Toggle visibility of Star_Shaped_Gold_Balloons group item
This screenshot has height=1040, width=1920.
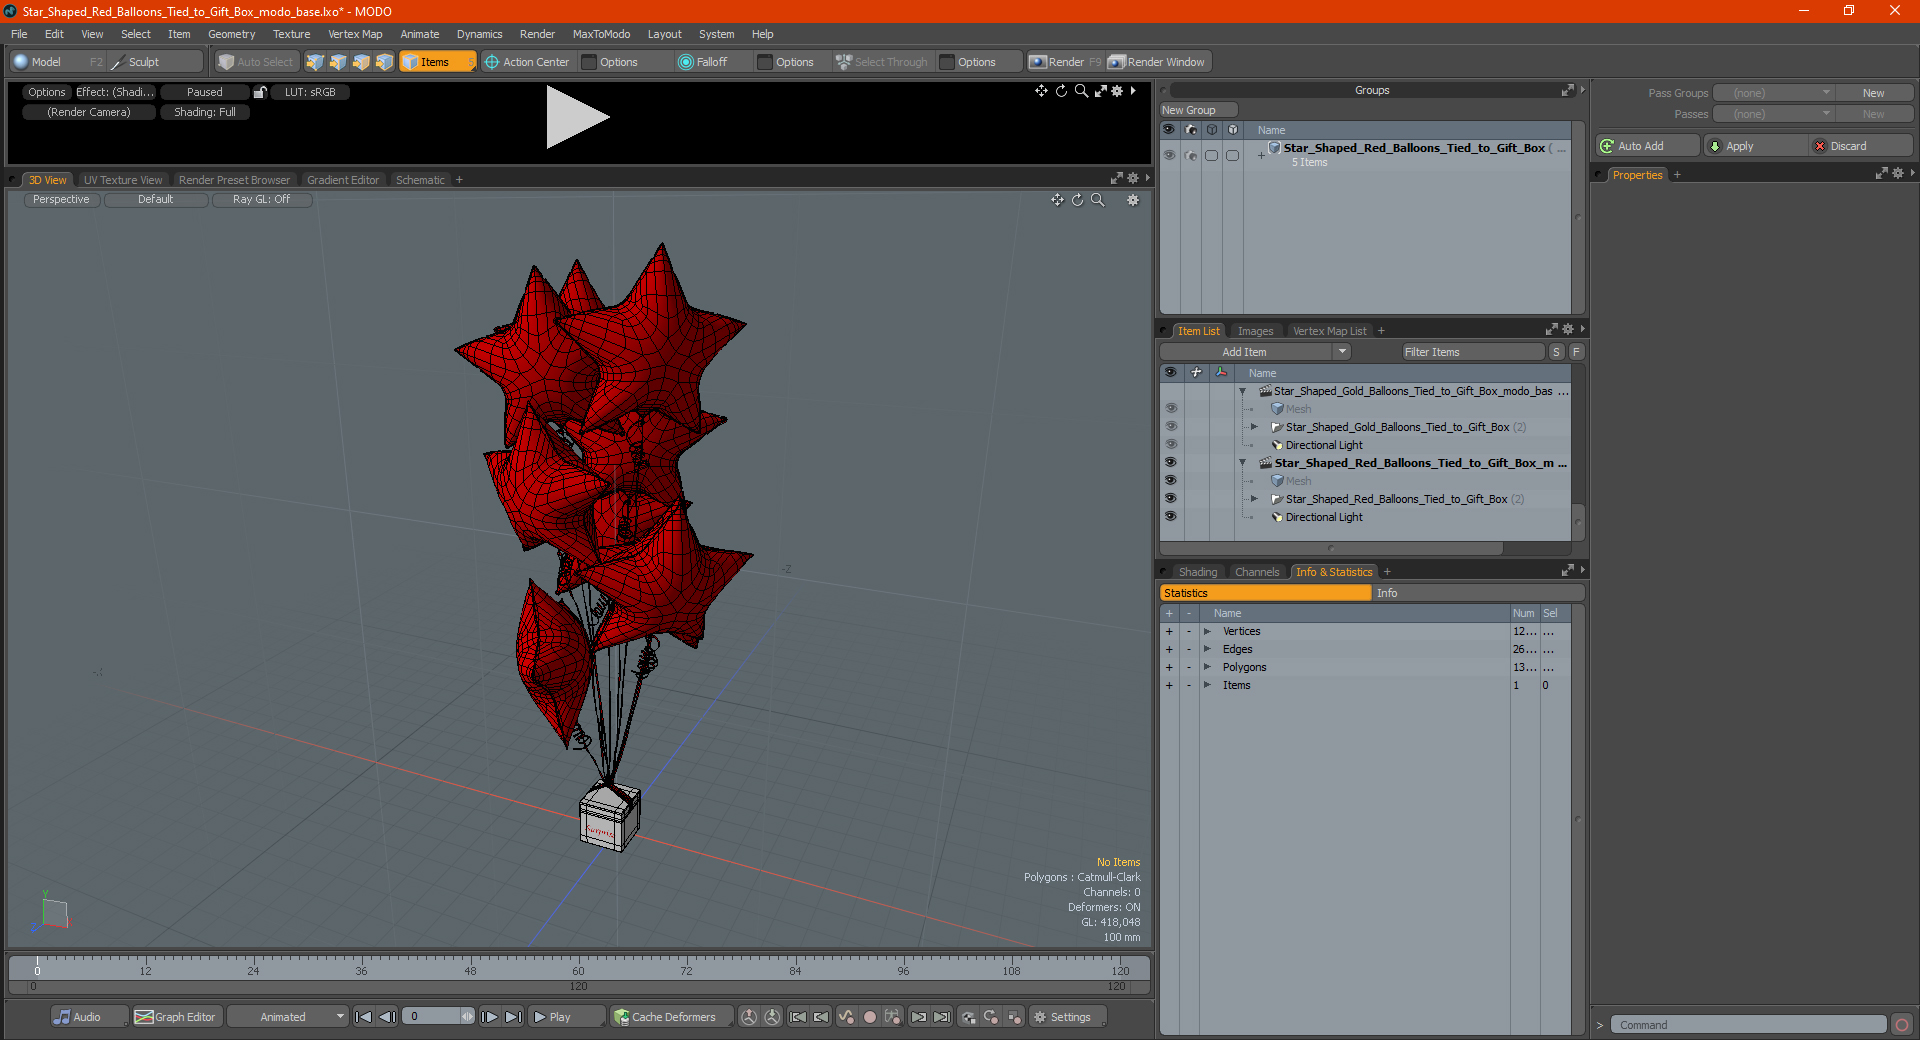[1170, 427]
